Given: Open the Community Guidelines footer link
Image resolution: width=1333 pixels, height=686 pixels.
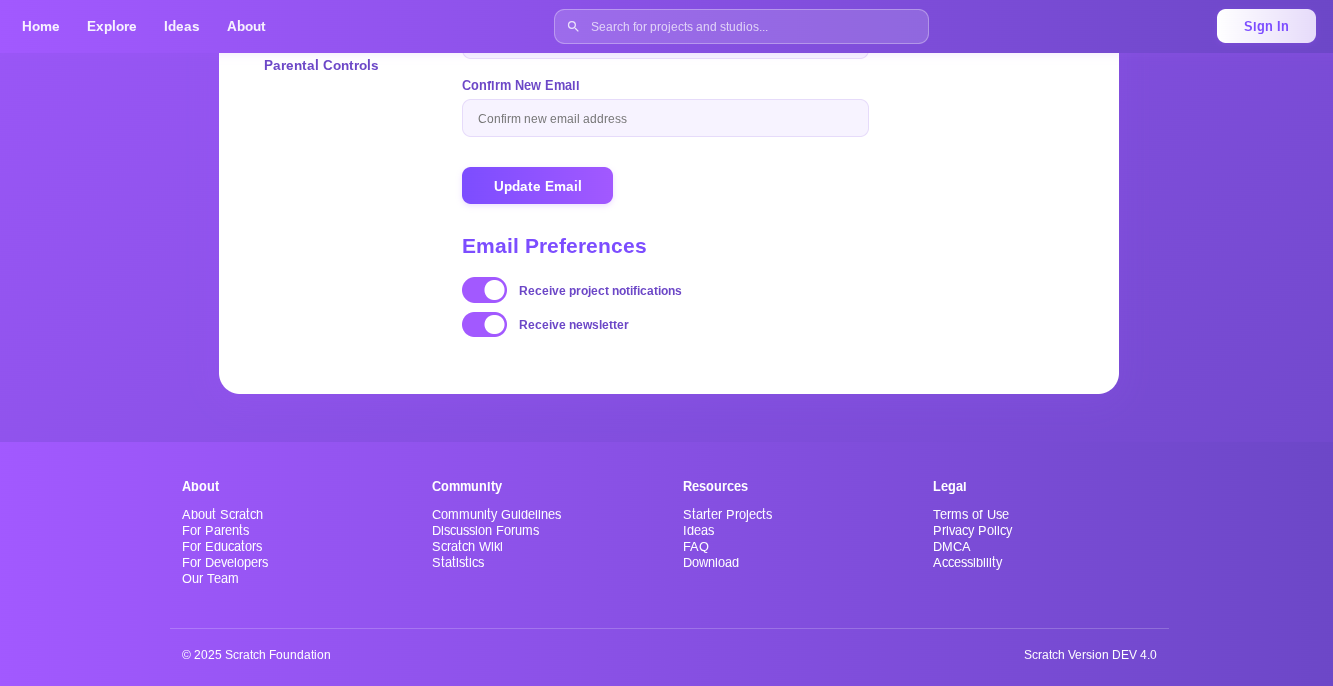Looking at the screenshot, I should [496, 514].
